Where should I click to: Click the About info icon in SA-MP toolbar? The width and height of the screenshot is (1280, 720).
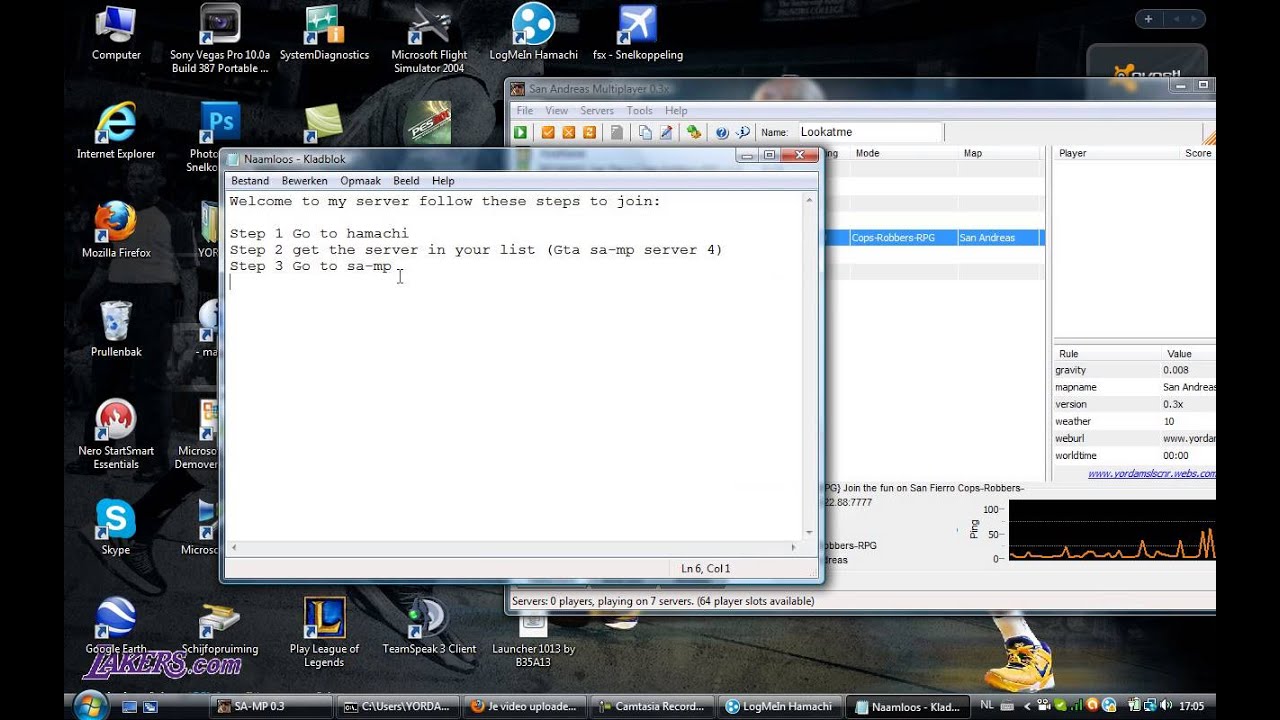(743, 132)
